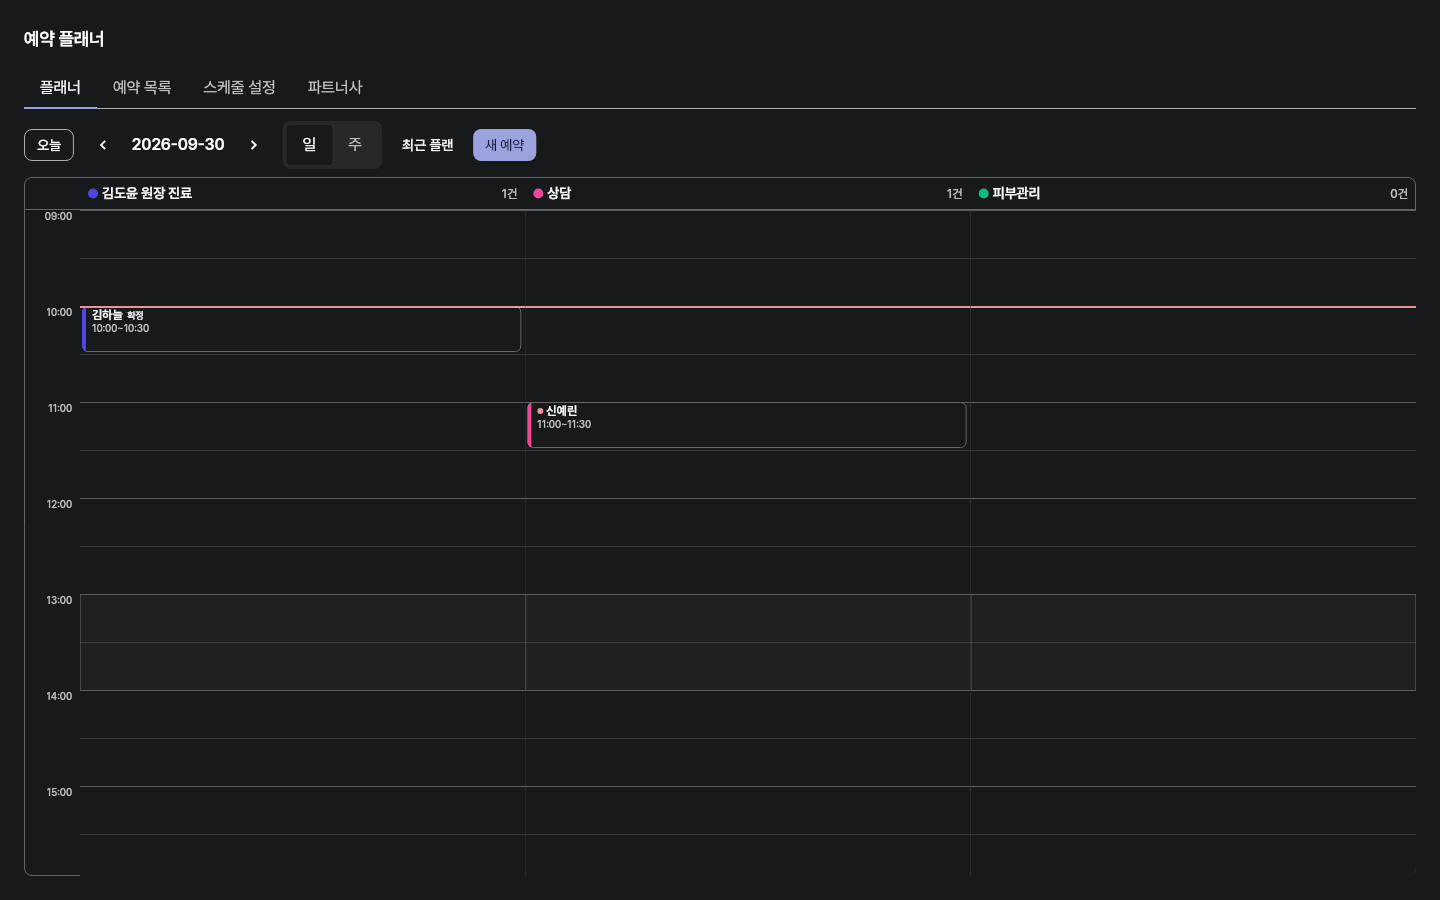The image size is (1440, 900).
Task: Click the 12:00 time label
Action: pyautogui.click(x=59, y=504)
